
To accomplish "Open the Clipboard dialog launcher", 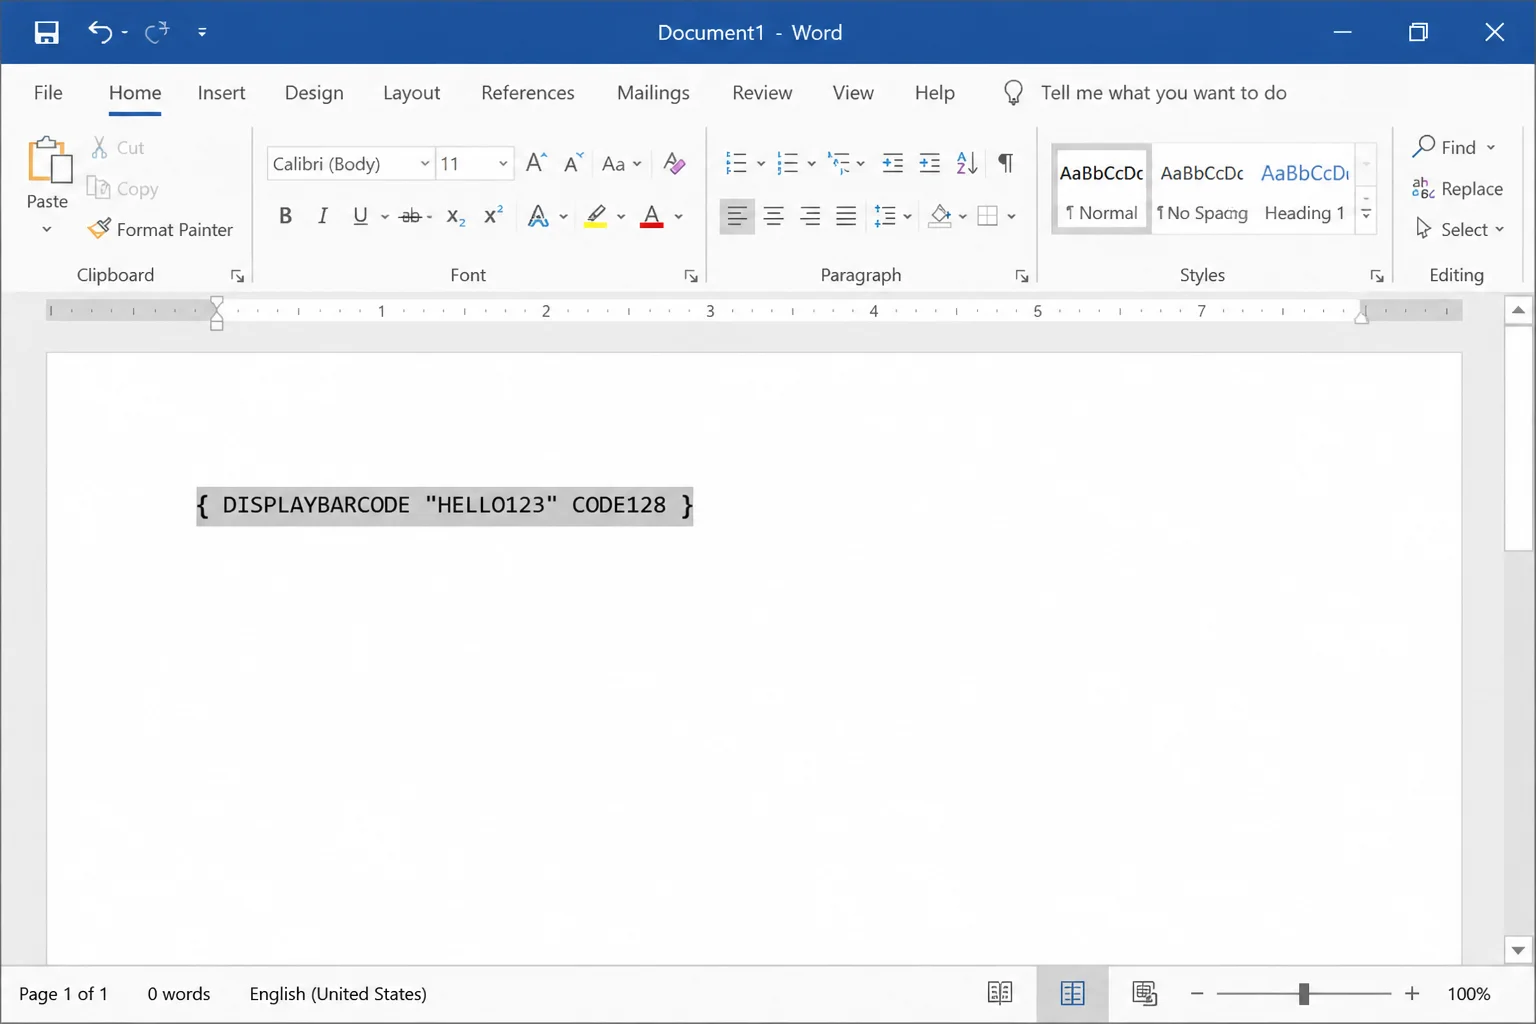I will coord(237,276).
